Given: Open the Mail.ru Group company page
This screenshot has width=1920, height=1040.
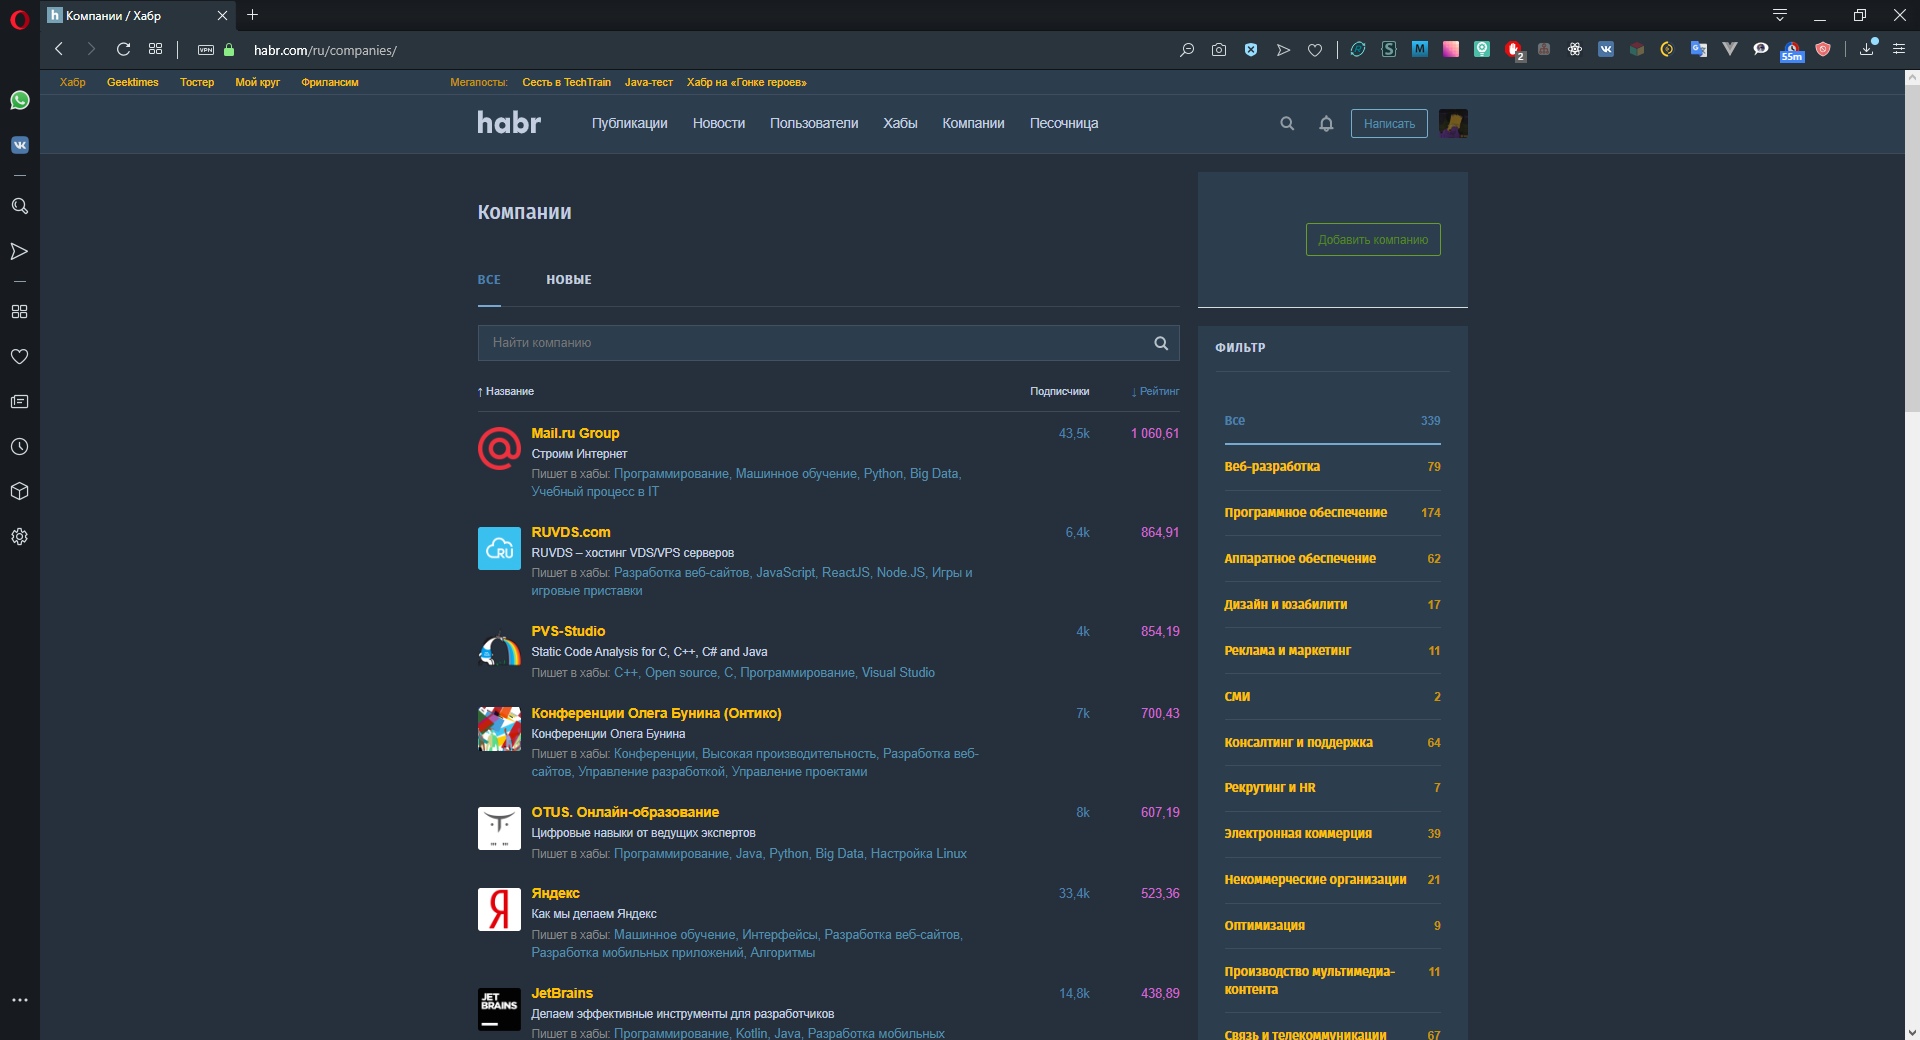Looking at the screenshot, I should [x=575, y=433].
